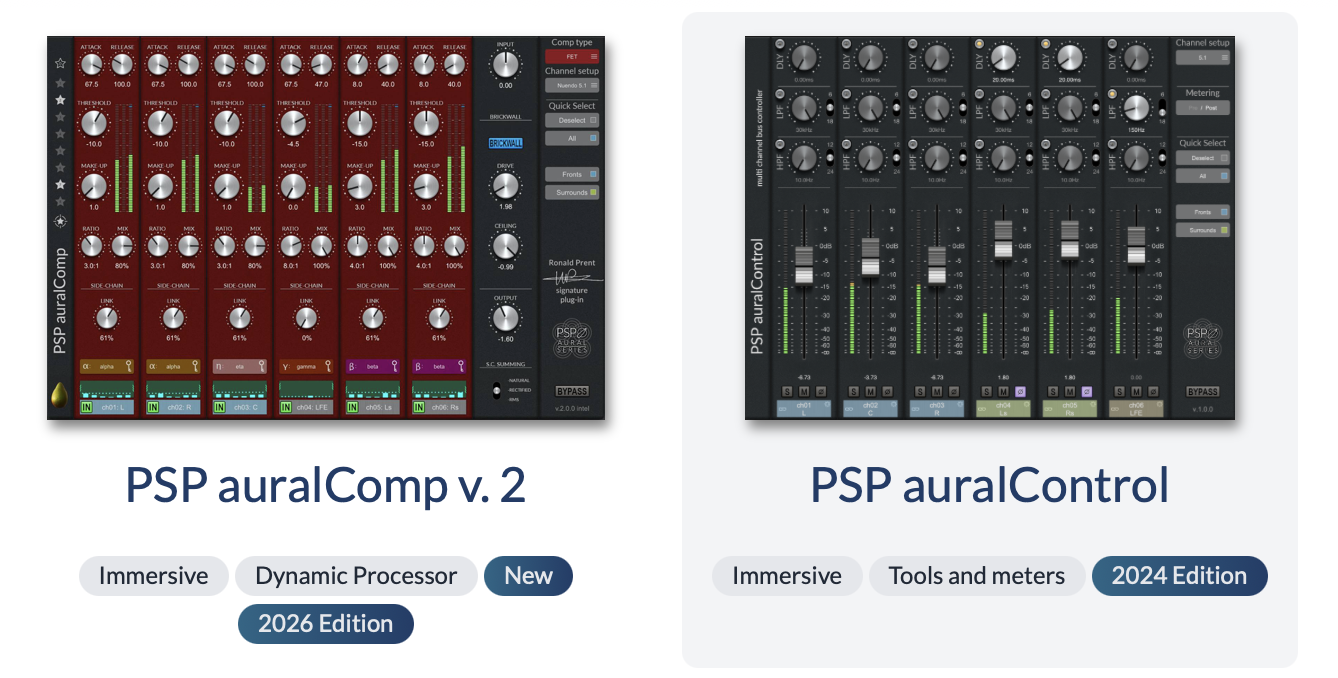Open the PSP auralControl plugin screenshot thumbnail
The image size is (1338, 678).
point(990,227)
